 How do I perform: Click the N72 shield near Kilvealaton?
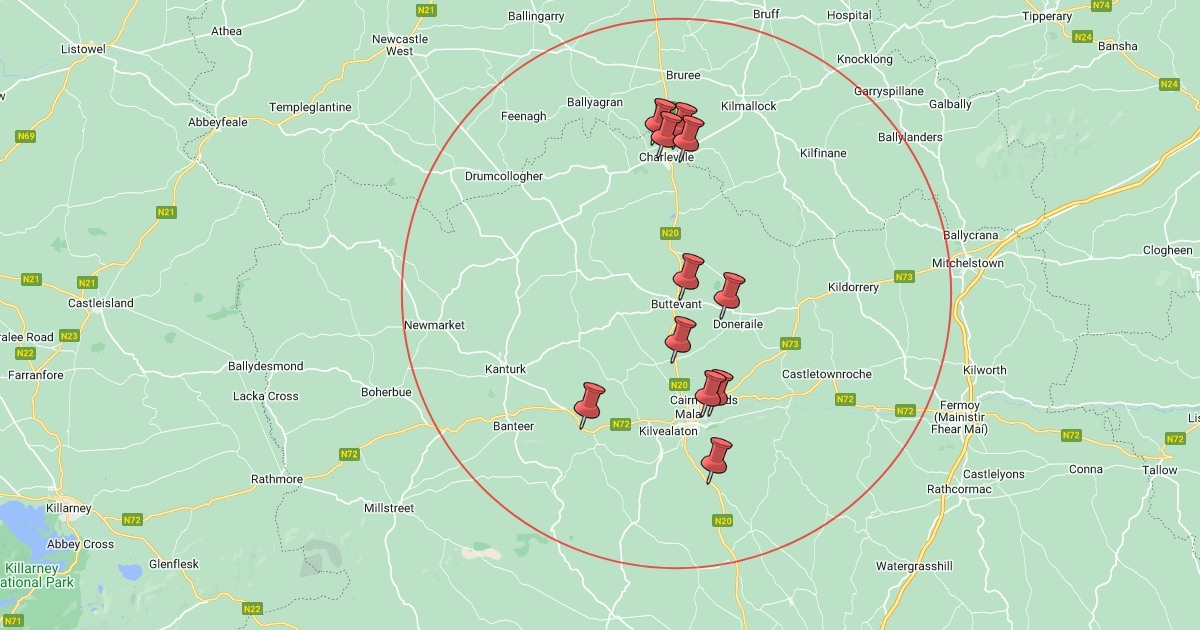621,424
